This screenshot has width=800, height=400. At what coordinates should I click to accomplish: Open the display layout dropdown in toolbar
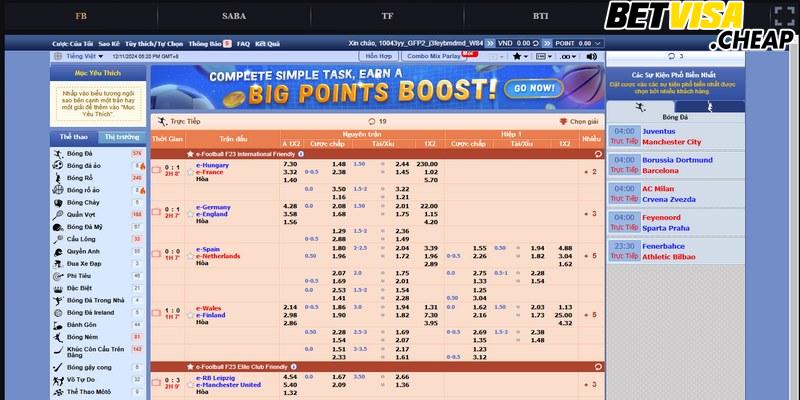pyautogui.click(x=544, y=57)
